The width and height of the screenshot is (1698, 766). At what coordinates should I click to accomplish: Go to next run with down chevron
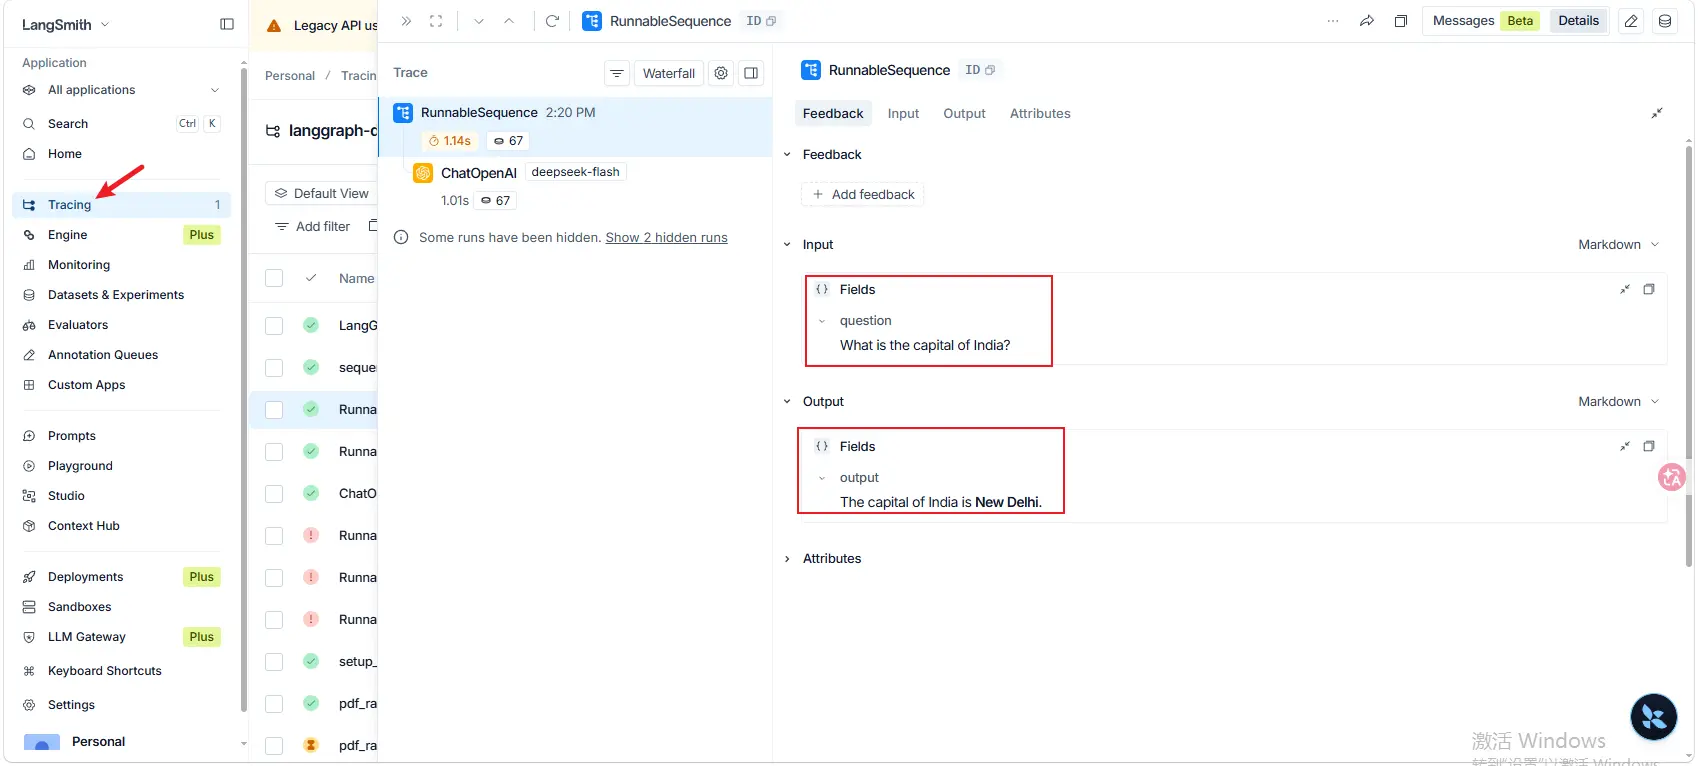[479, 21]
